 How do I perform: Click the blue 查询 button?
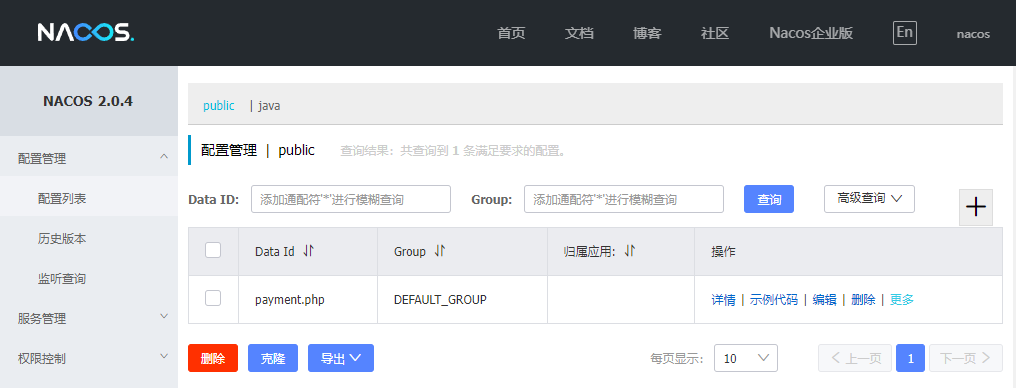(x=768, y=200)
